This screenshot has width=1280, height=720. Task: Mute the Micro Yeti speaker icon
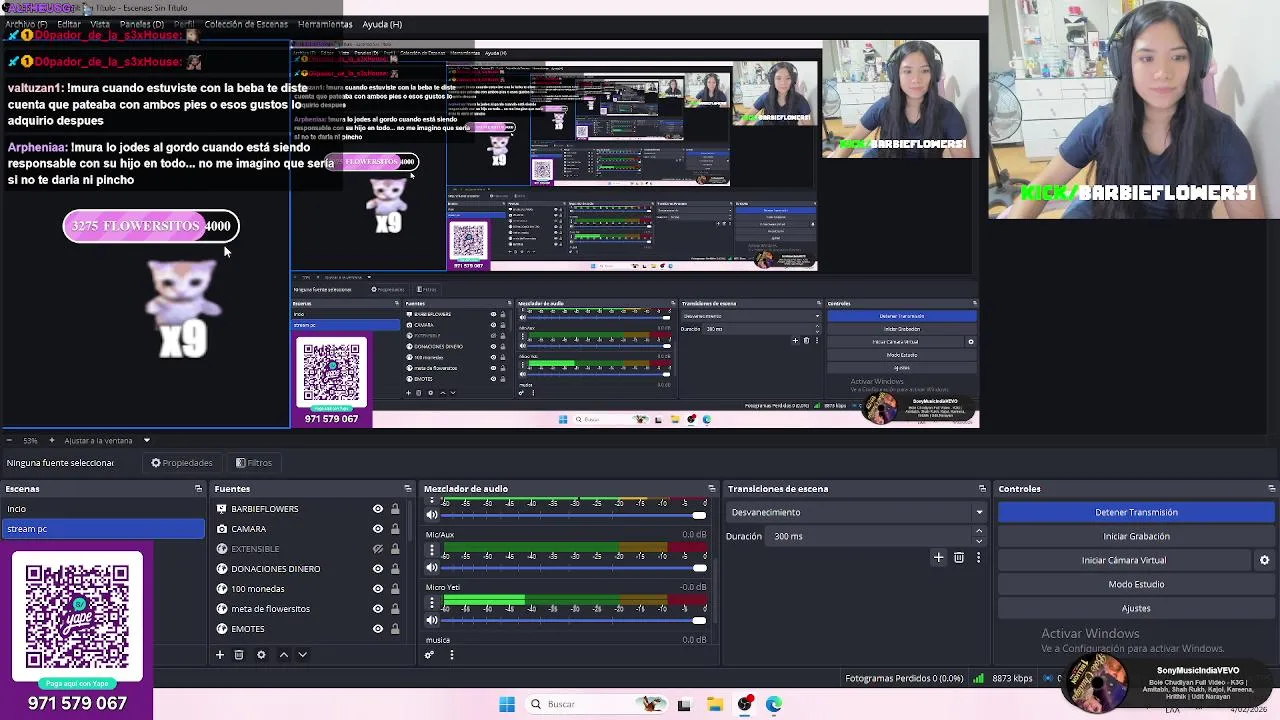pyautogui.click(x=432, y=620)
